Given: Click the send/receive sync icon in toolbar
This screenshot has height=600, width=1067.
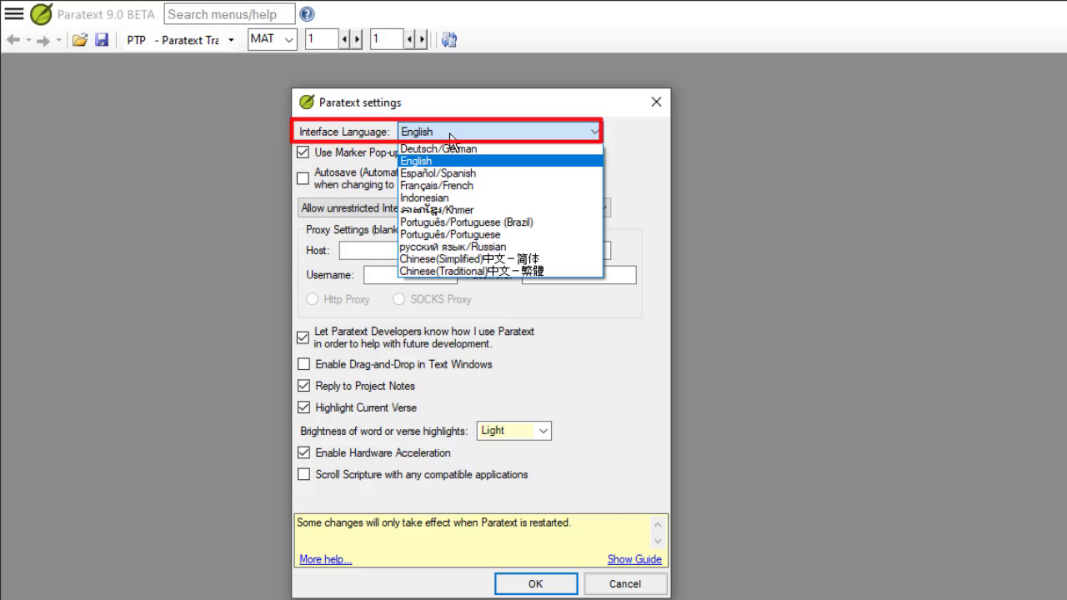Looking at the screenshot, I should (x=449, y=40).
